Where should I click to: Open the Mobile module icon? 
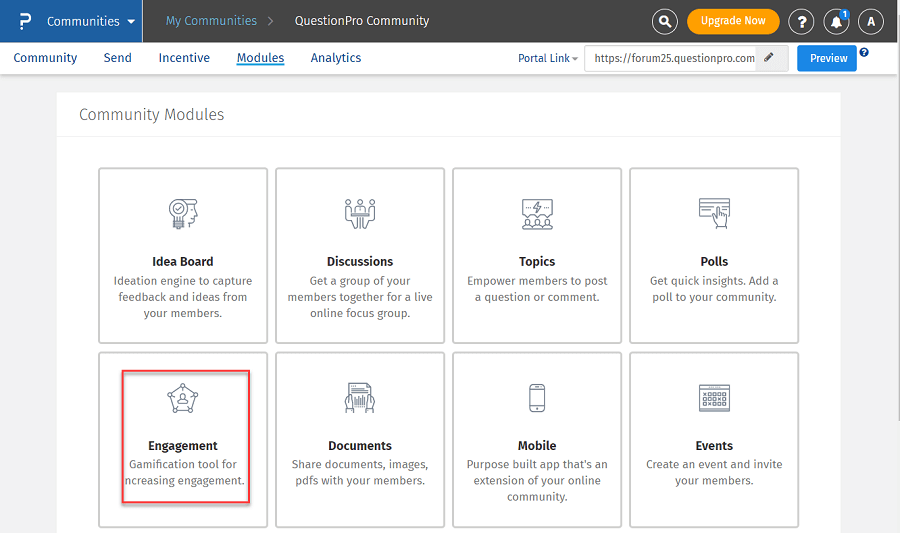click(x=537, y=398)
